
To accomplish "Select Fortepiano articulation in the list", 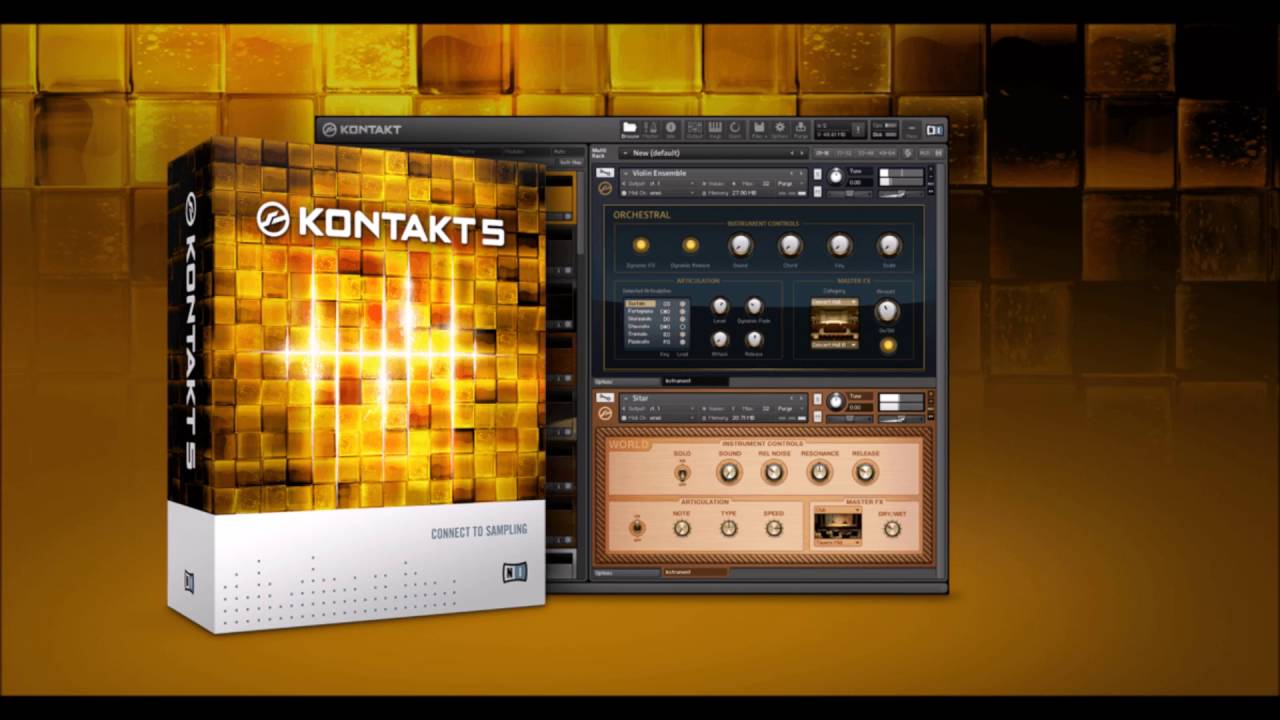I will point(641,311).
